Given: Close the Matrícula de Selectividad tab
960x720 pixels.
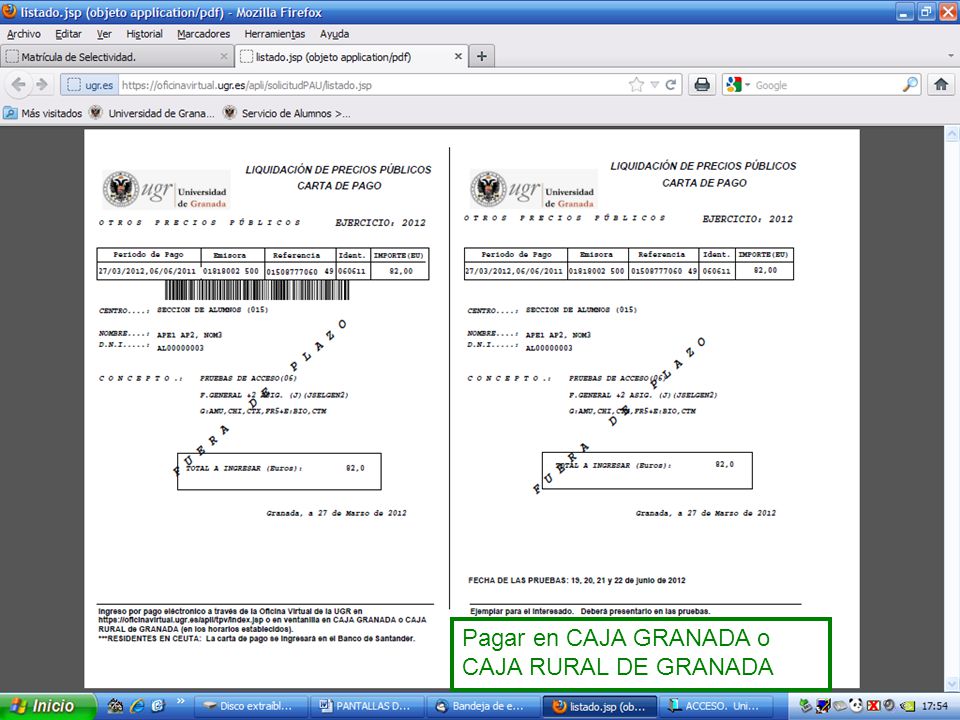Looking at the screenshot, I should (223, 56).
